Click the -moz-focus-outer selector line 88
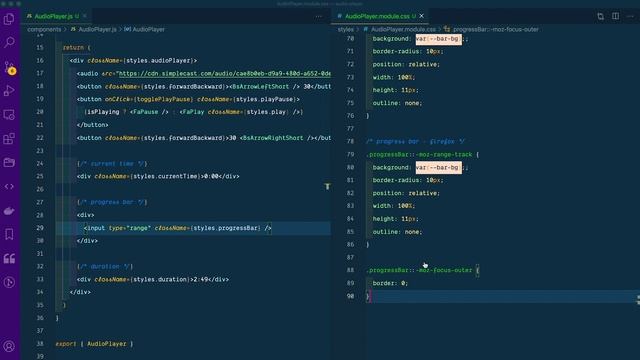 (422, 270)
